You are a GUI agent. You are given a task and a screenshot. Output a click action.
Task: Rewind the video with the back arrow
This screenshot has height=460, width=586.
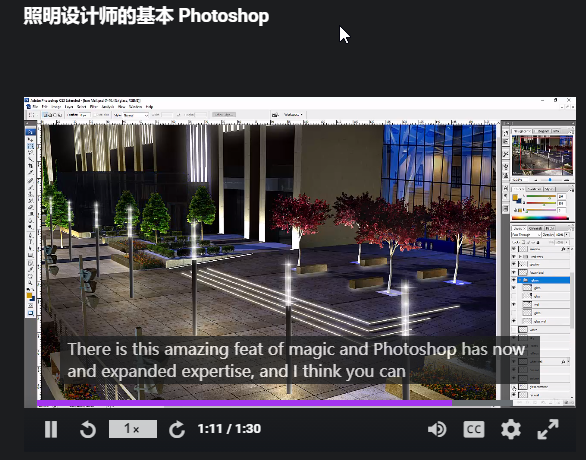point(88,429)
